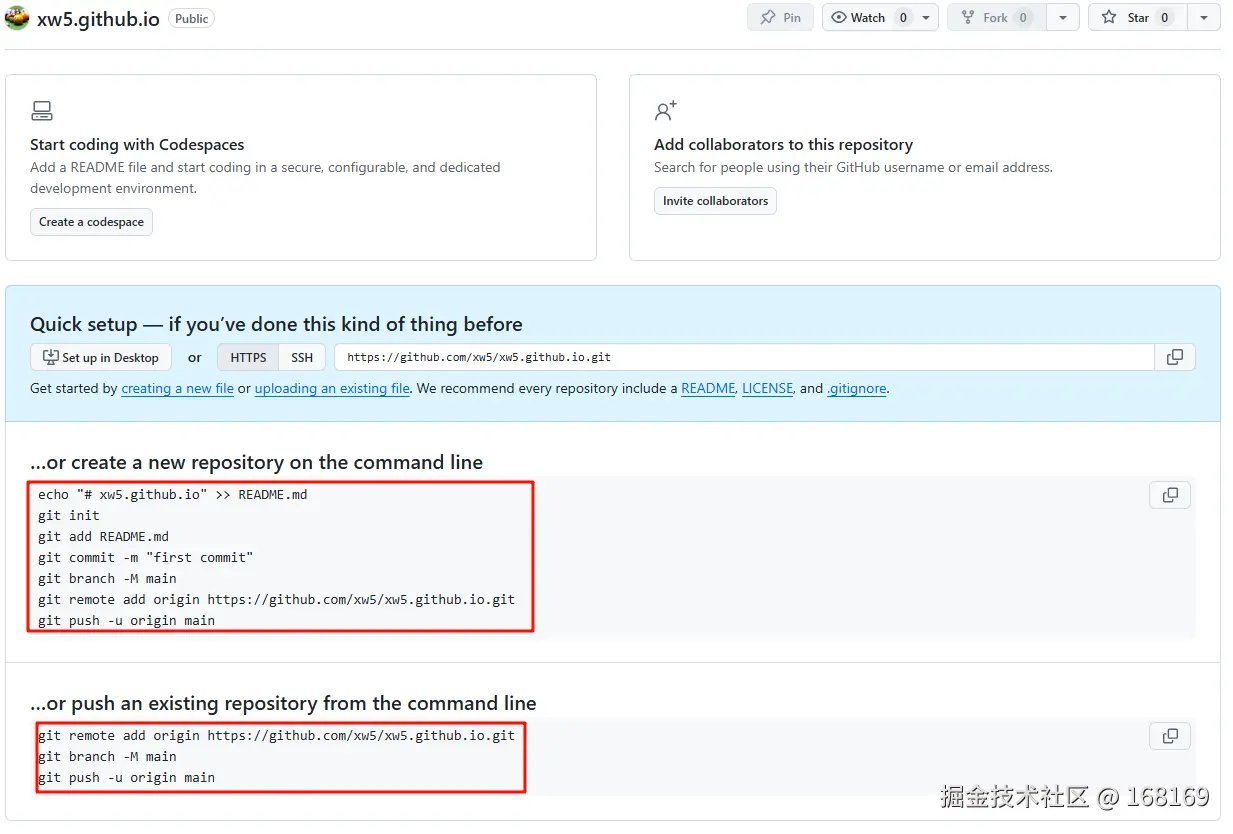
Task: Open the xw5.github.io repository name link
Action: pos(98,19)
